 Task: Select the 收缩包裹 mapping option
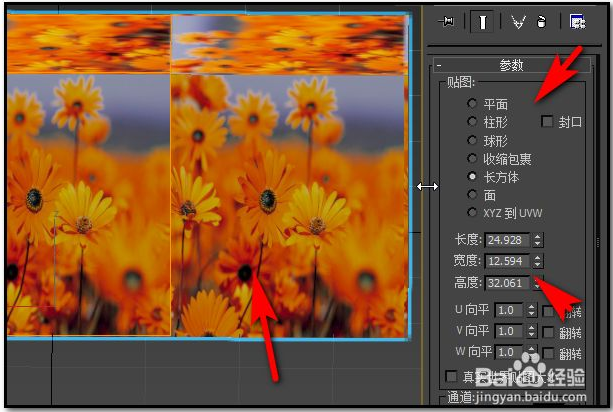pyautogui.click(x=472, y=158)
